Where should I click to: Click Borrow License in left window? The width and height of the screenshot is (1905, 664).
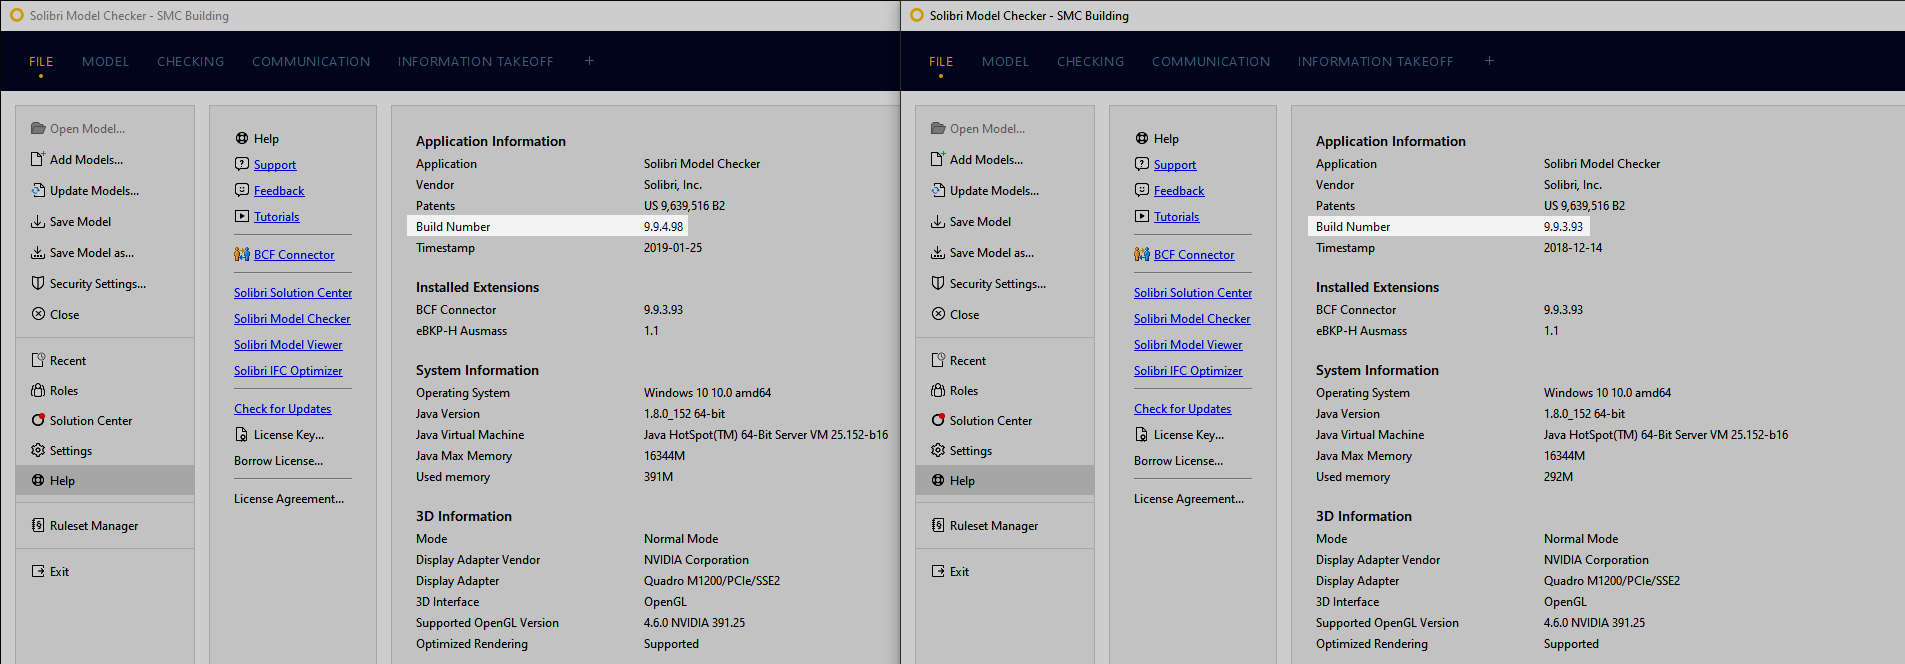click(278, 461)
